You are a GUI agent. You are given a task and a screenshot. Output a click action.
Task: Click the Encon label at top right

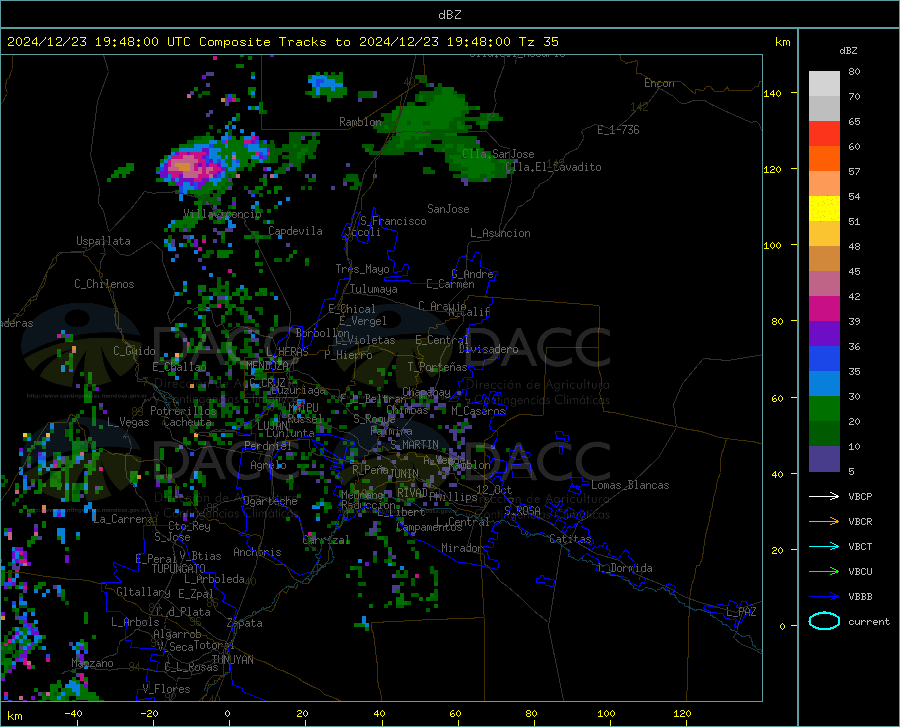coord(659,83)
